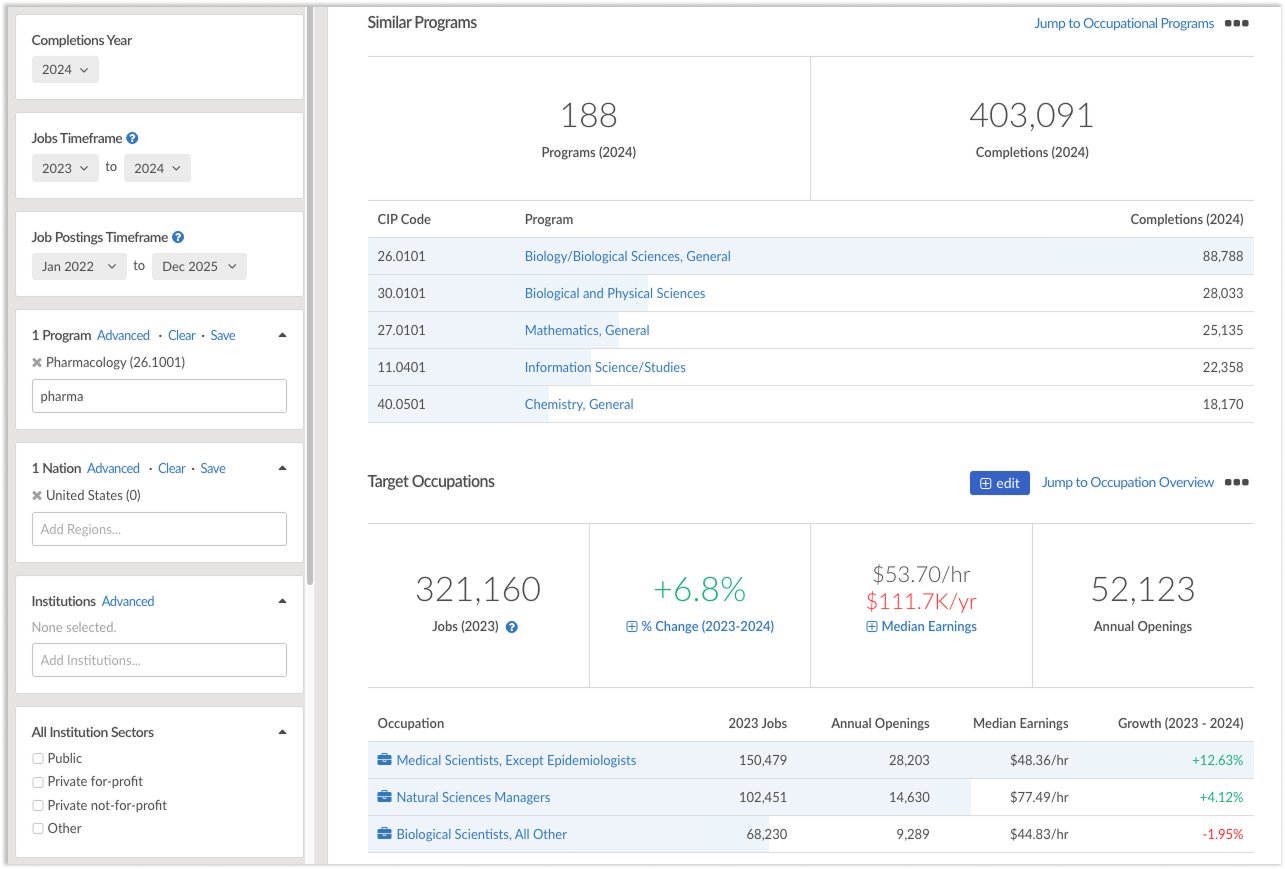Click the Jobs Timeframe help icon
1285x869 pixels.
coord(132,139)
